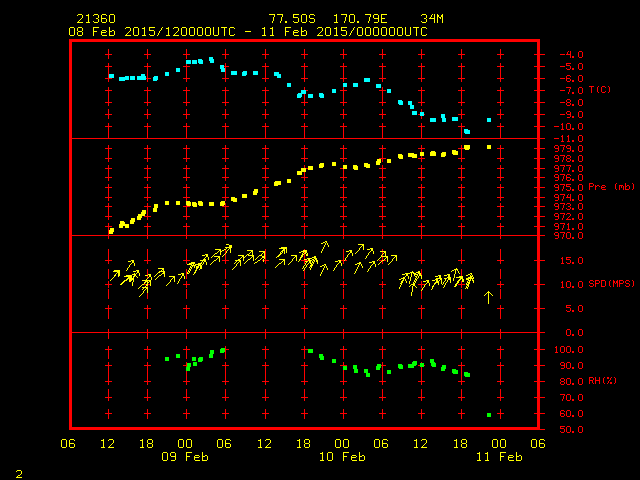
Task: Click the 5.0 wind speed tick label
Action: (x=574, y=309)
